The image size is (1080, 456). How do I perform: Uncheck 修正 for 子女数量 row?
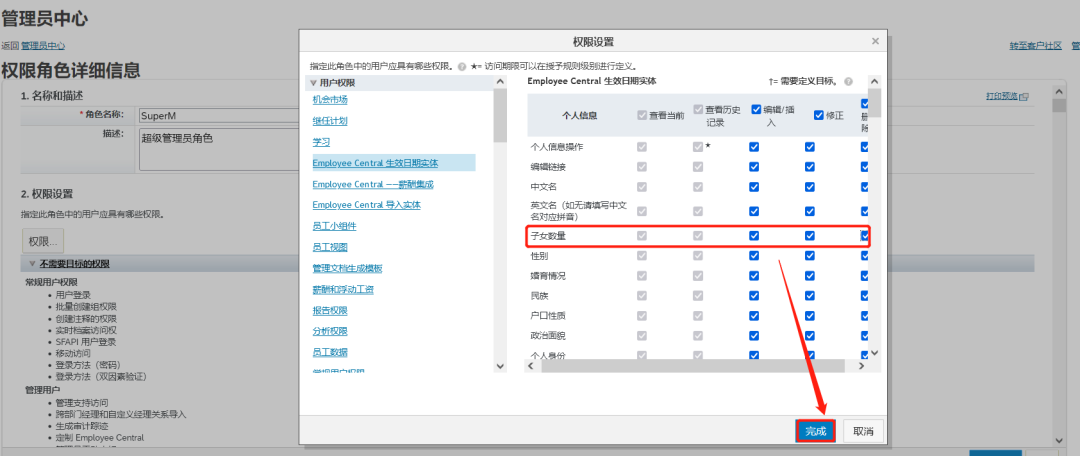[810, 236]
